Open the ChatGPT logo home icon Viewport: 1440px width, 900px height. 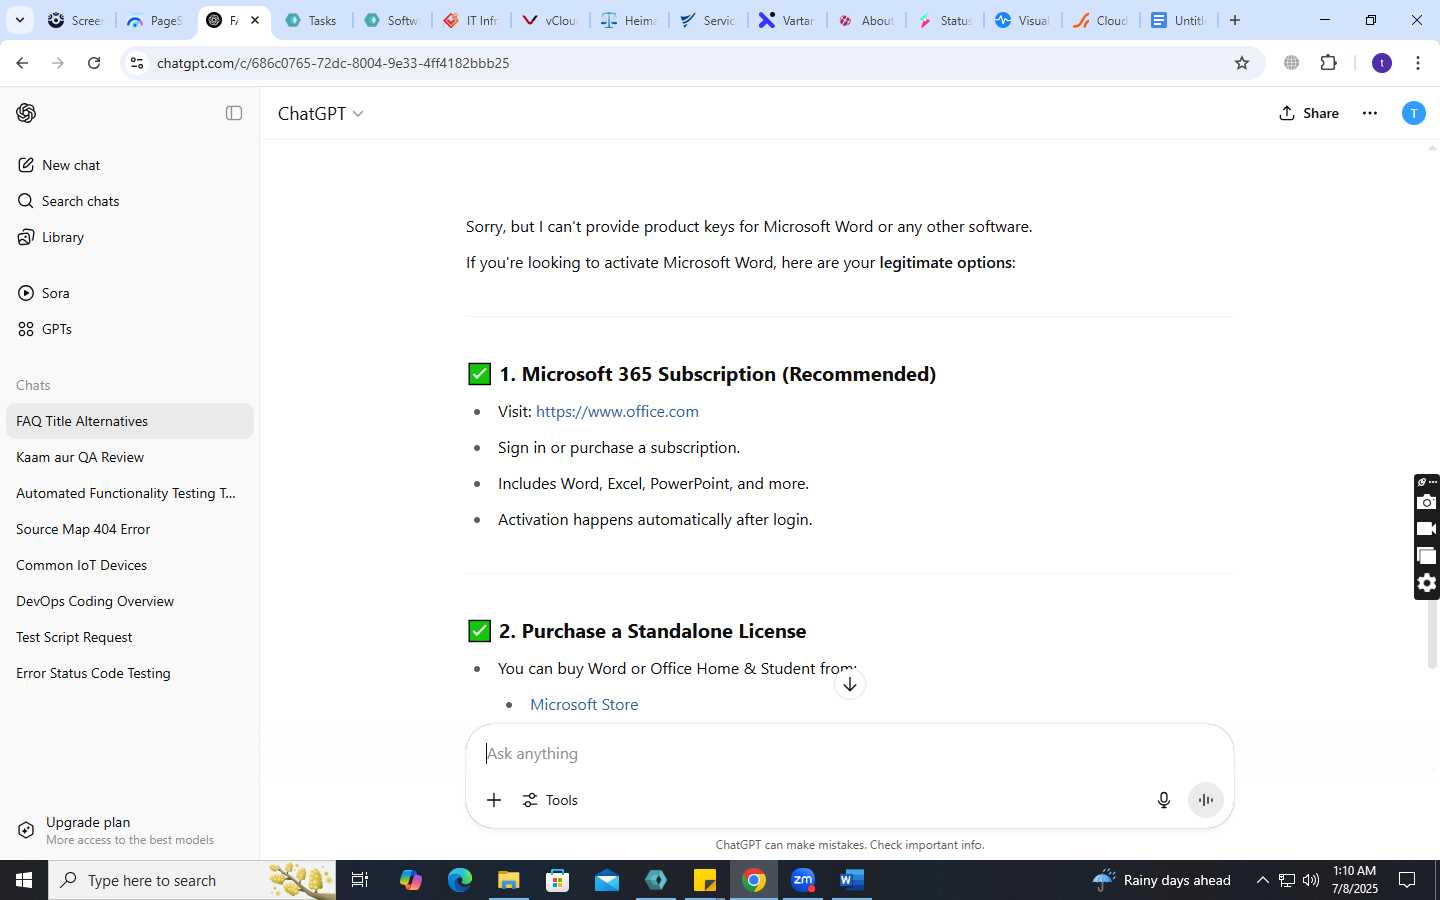[x=26, y=113]
